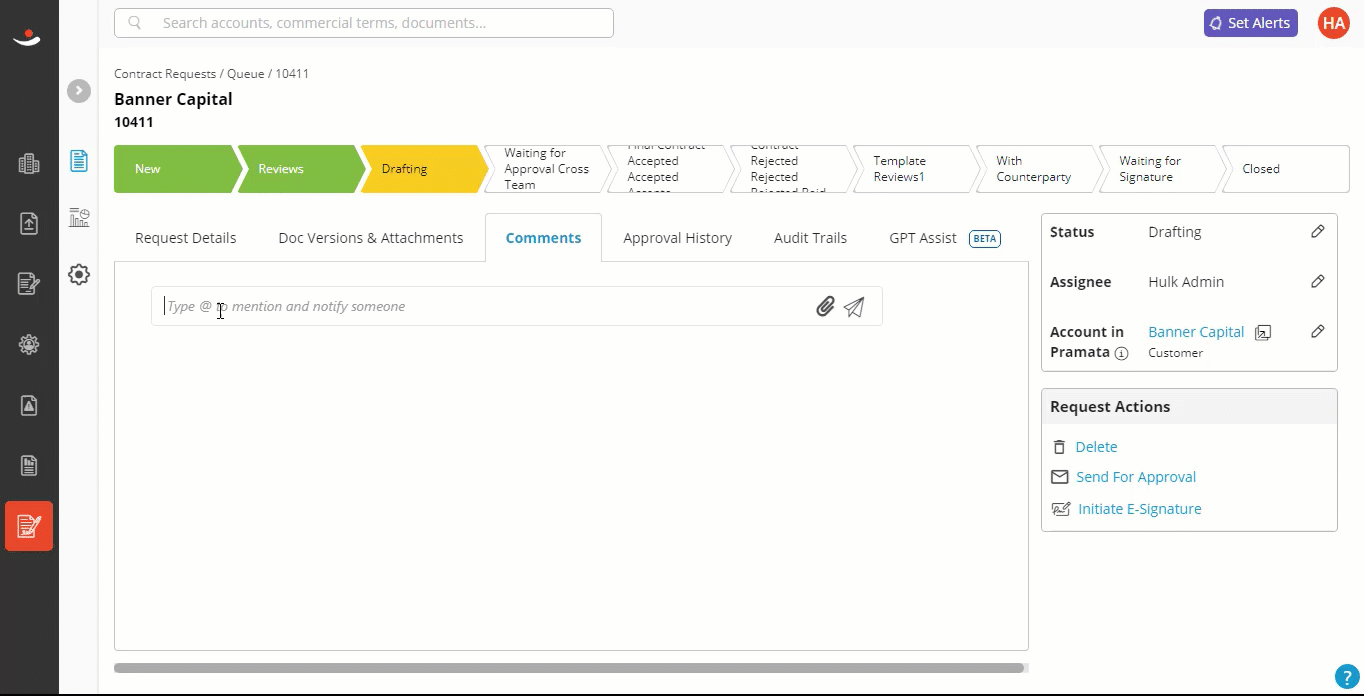Image resolution: width=1364 pixels, height=696 pixels.
Task: Click the 10411 request number under heading
Action: click(134, 123)
